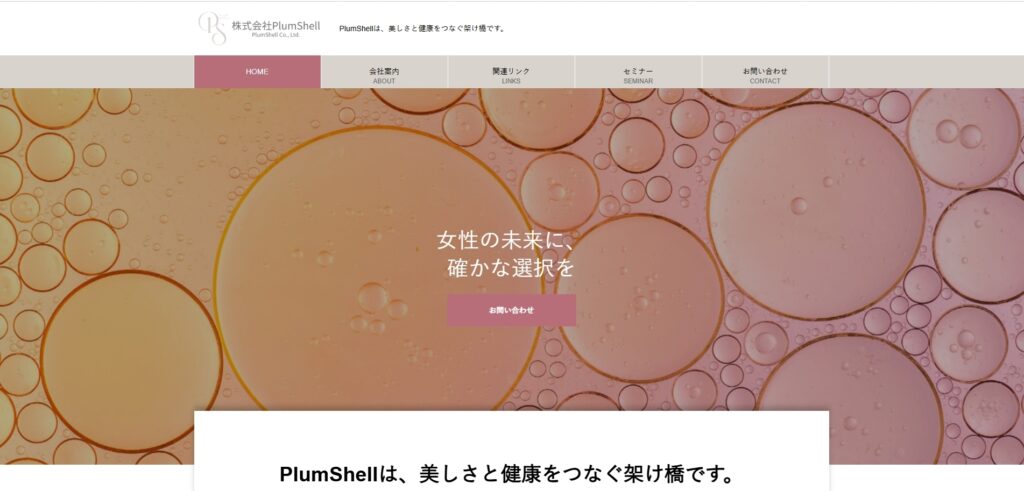1024x491 pixels.
Task: Click the amber bubble at hero's bottom left
Action: pyautogui.click(x=132, y=361)
